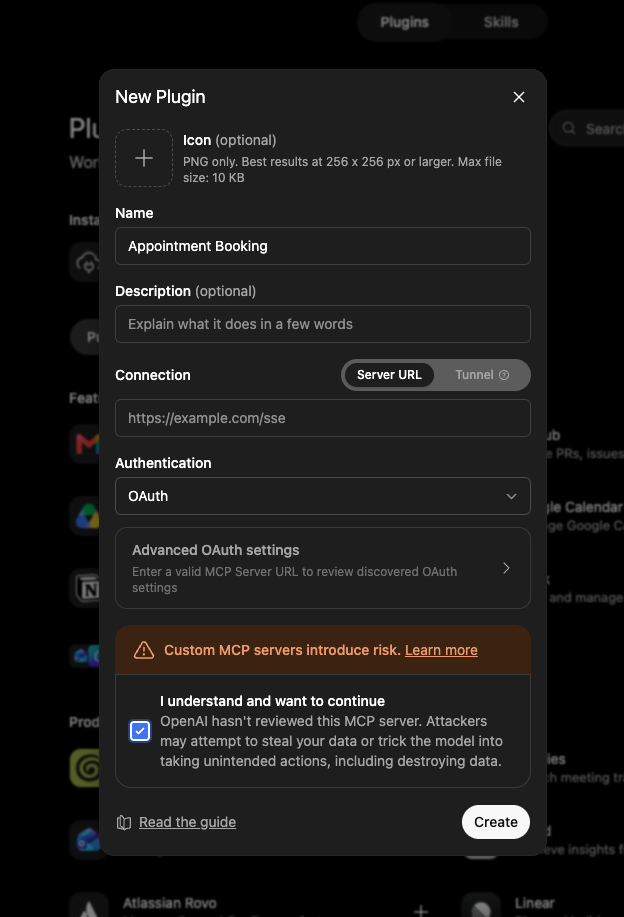Click the Atlassian Rovo plugin icon
This screenshot has width=624, height=917.
89,905
